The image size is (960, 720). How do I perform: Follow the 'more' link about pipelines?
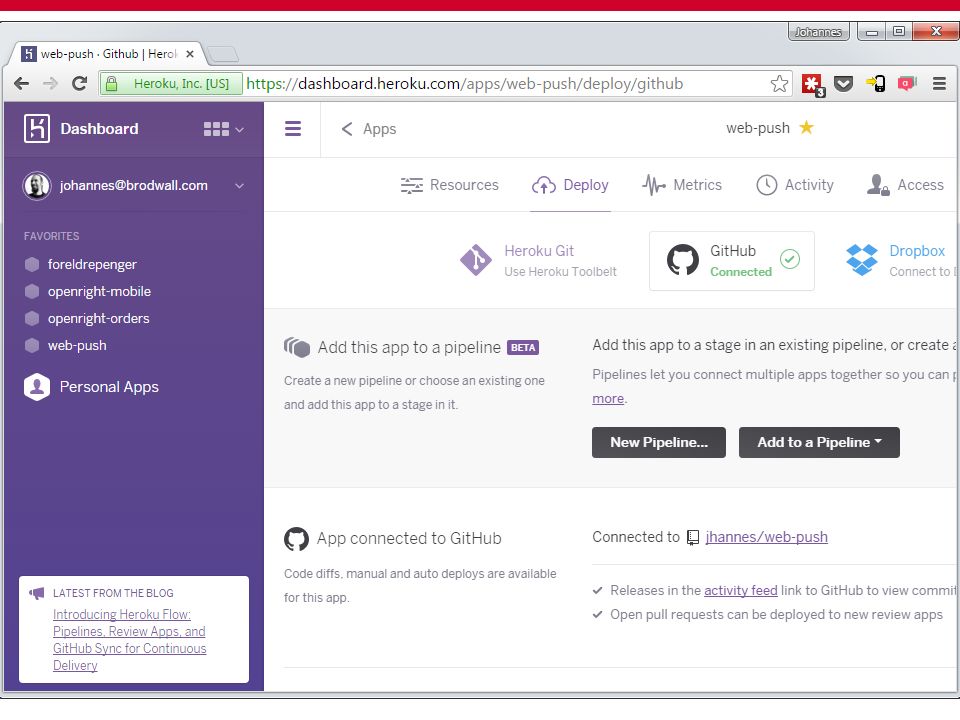[x=608, y=399]
